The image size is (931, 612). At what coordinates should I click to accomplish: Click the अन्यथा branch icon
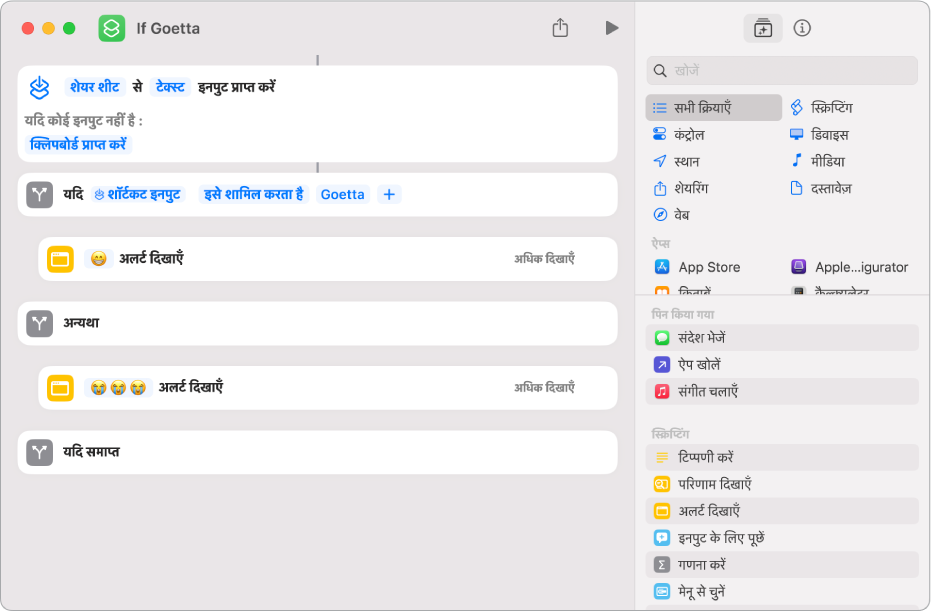[x=39, y=324]
